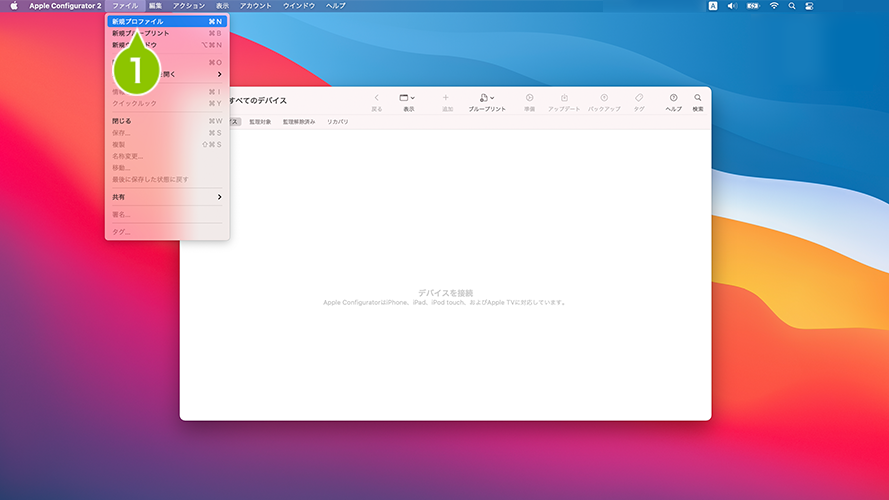Open the アクション menu
The width and height of the screenshot is (889, 500).
189,6
